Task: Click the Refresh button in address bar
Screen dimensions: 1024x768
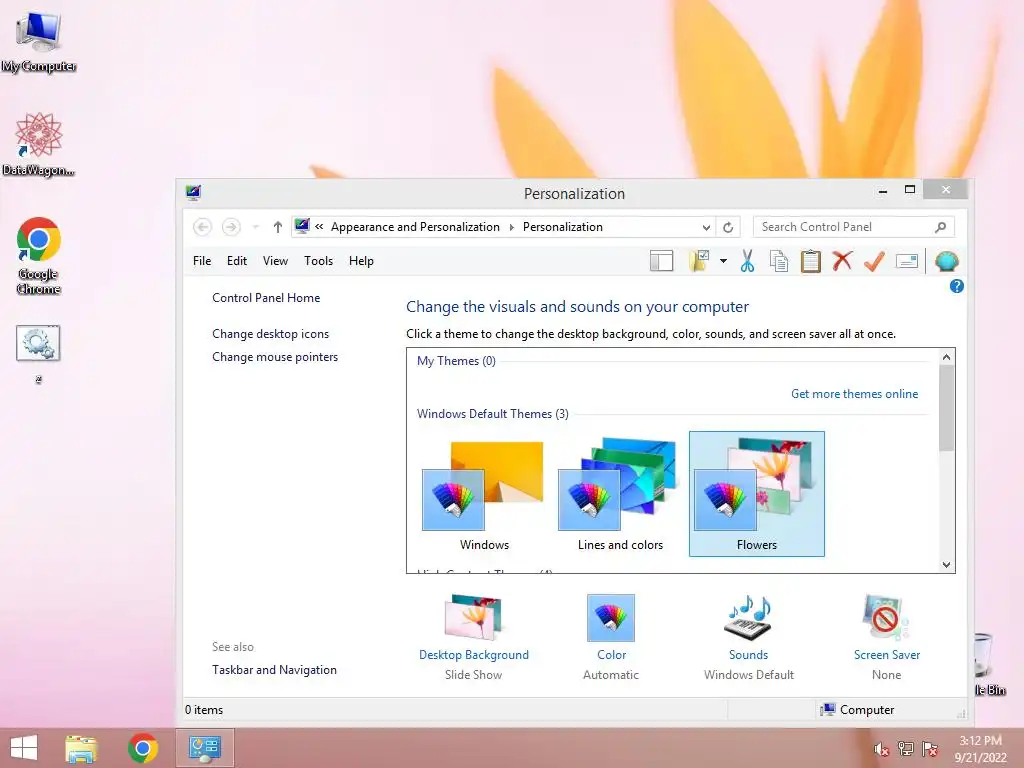Action: pos(728,227)
